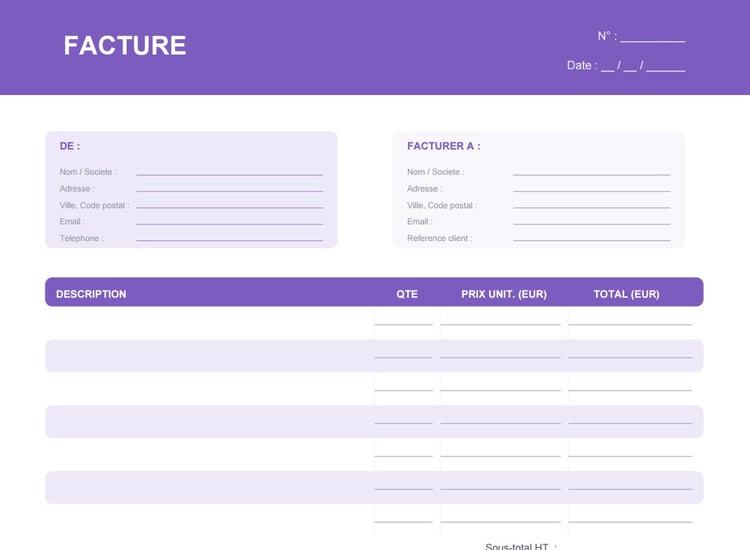Click the FACTURE title text
This screenshot has height=550, width=750.
(x=125, y=46)
